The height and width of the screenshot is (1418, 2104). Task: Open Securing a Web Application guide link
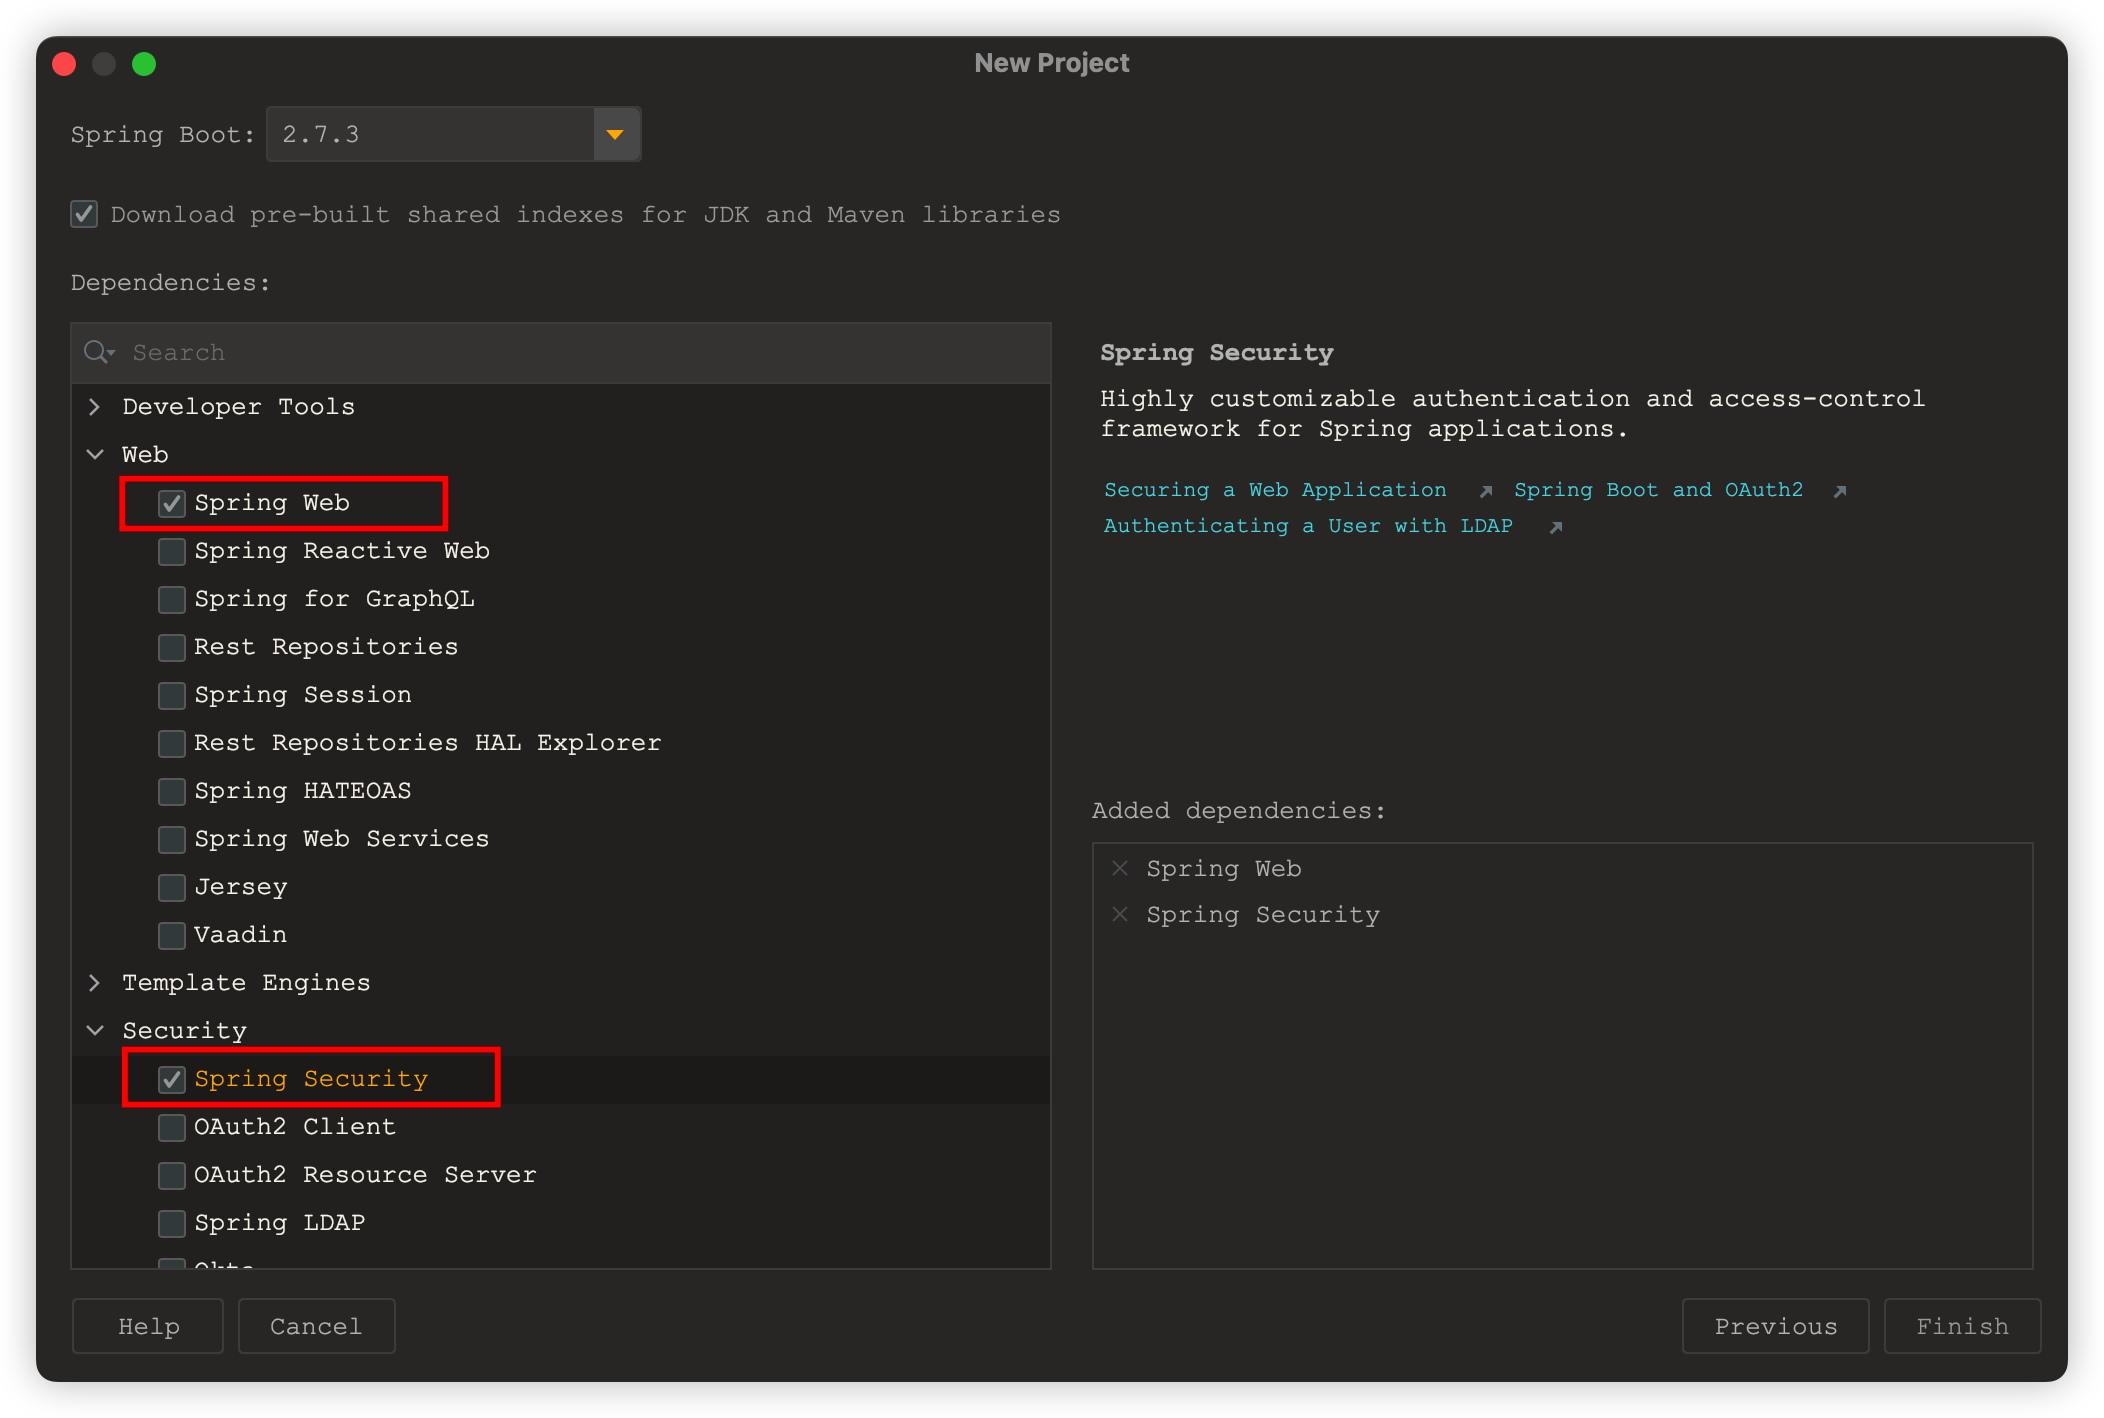pyautogui.click(x=1274, y=490)
